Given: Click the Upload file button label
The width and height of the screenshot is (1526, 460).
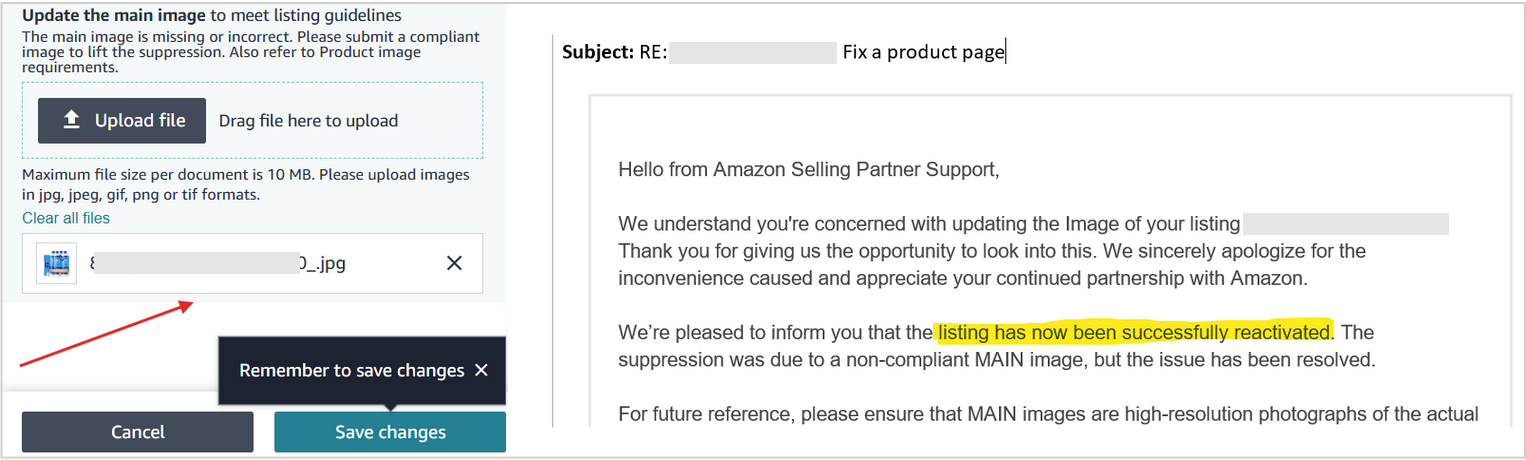Looking at the screenshot, I should click(140, 121).
